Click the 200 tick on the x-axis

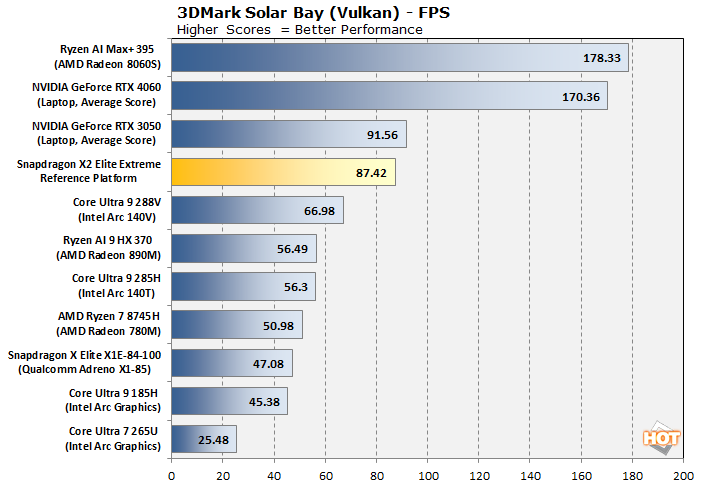tap(684, 476)
